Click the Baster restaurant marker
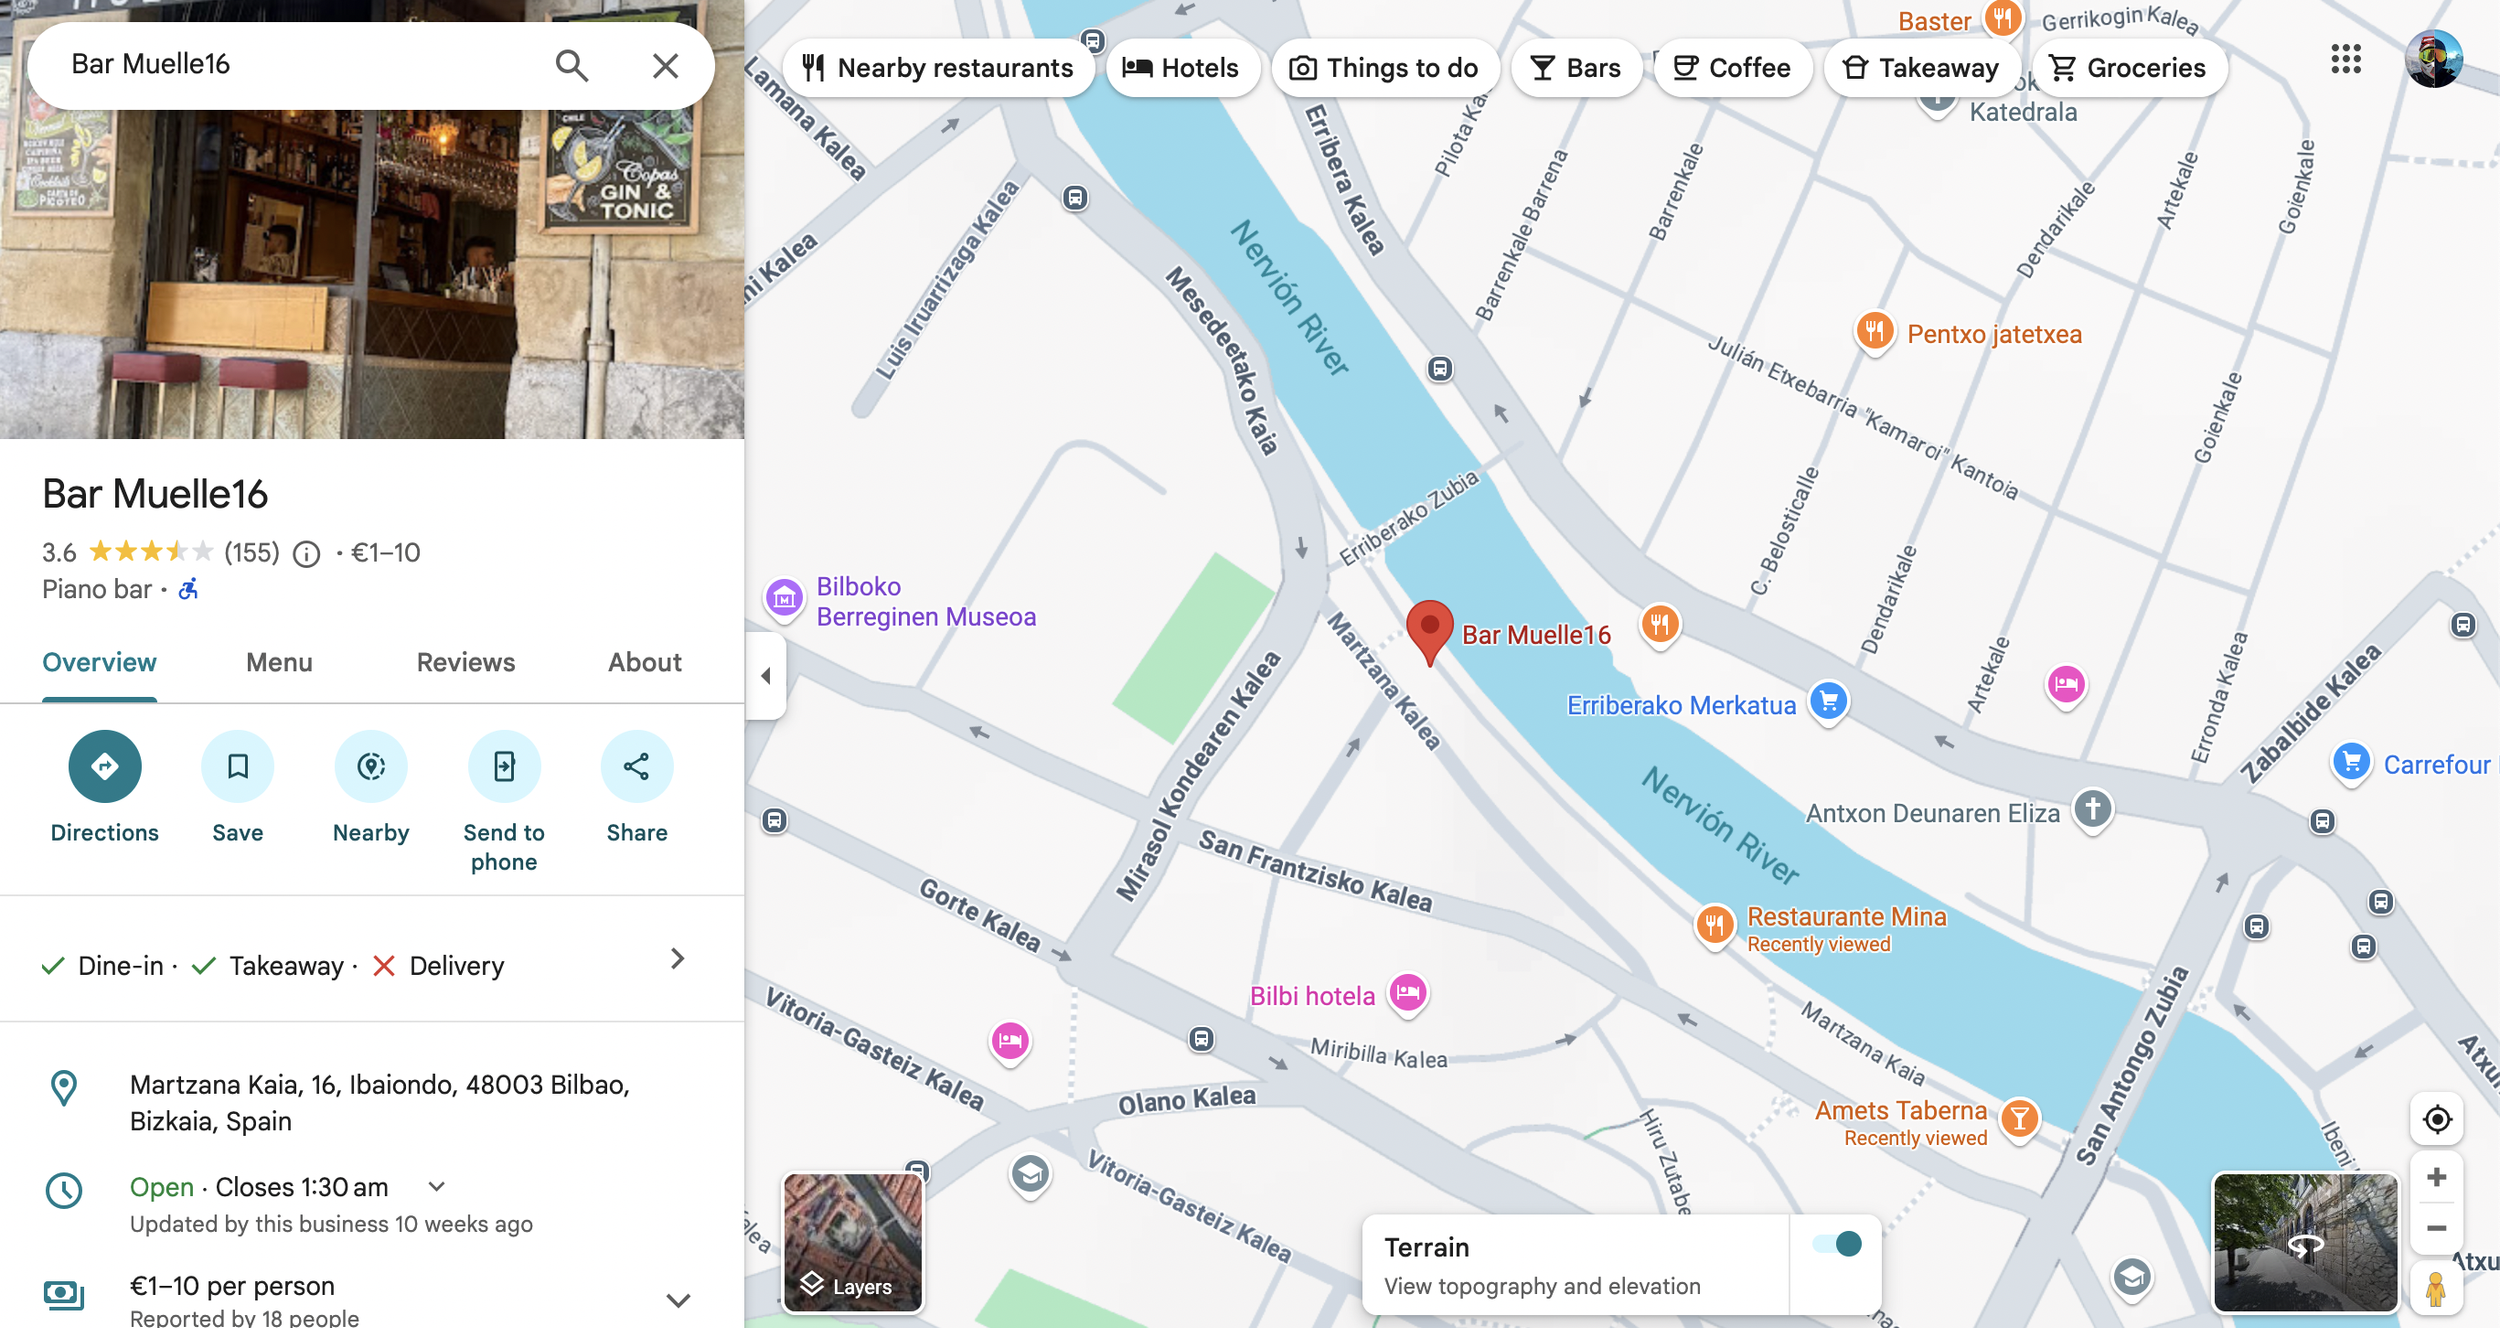Image resolution: width=2500 pixels, height=1328 pixels. (2003, 18)
